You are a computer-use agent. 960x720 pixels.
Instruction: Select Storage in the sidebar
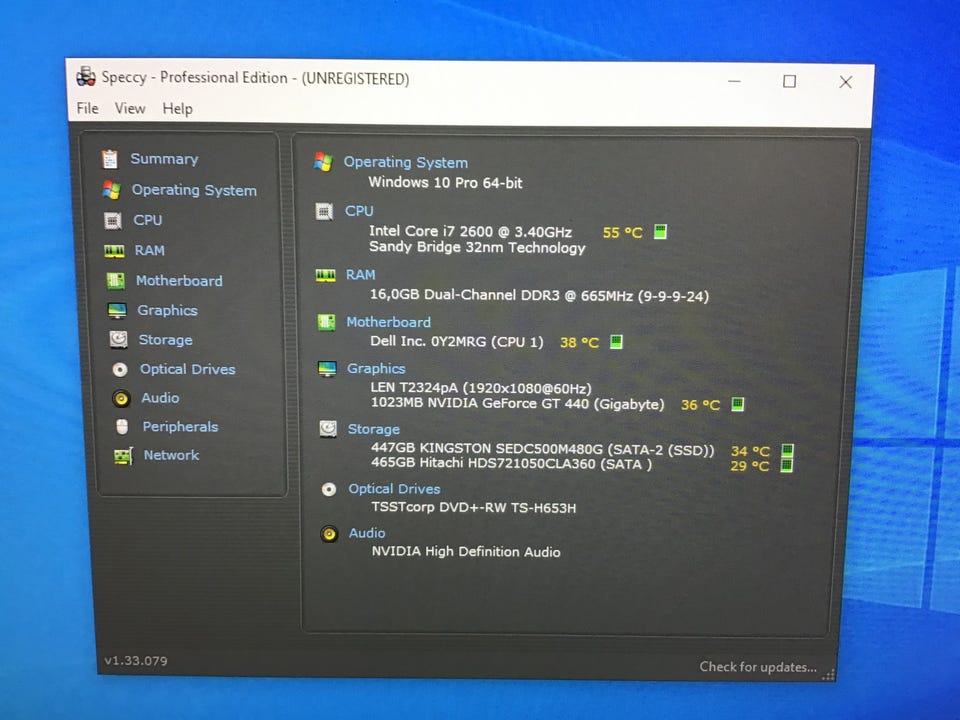pyautogui.click(x=165, y=340)
